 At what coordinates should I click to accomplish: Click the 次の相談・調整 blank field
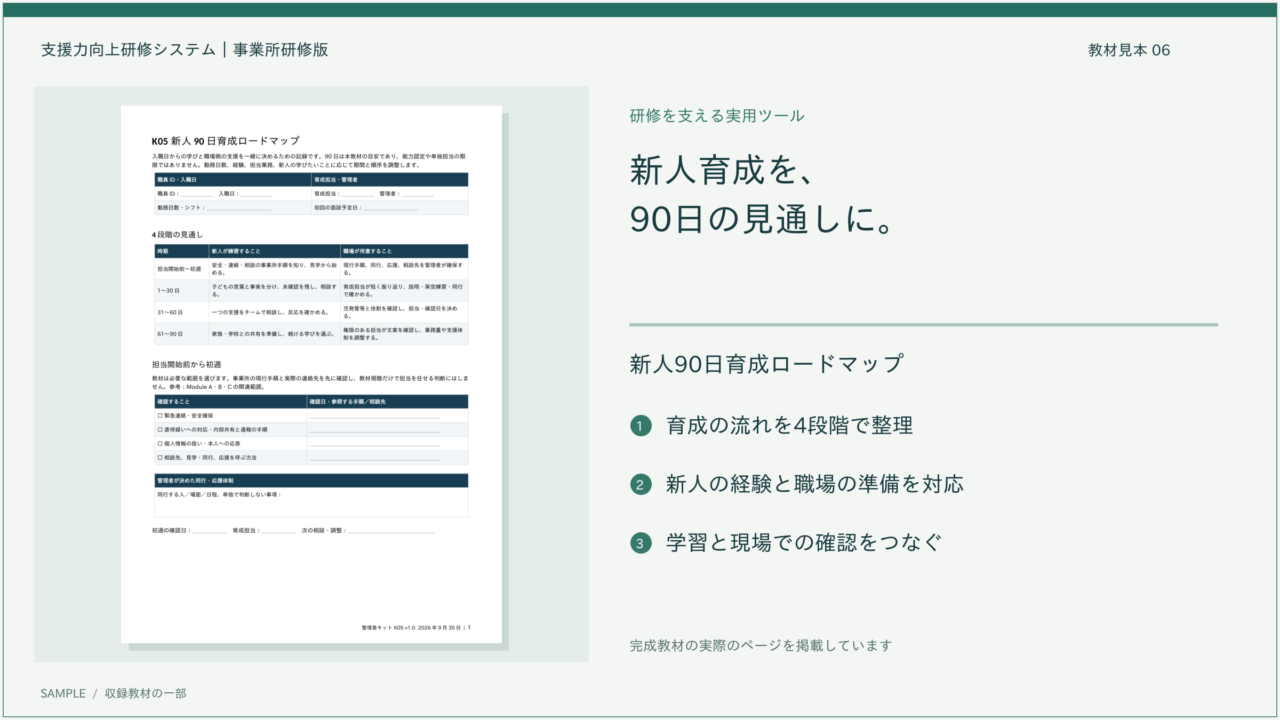(391, 531)
